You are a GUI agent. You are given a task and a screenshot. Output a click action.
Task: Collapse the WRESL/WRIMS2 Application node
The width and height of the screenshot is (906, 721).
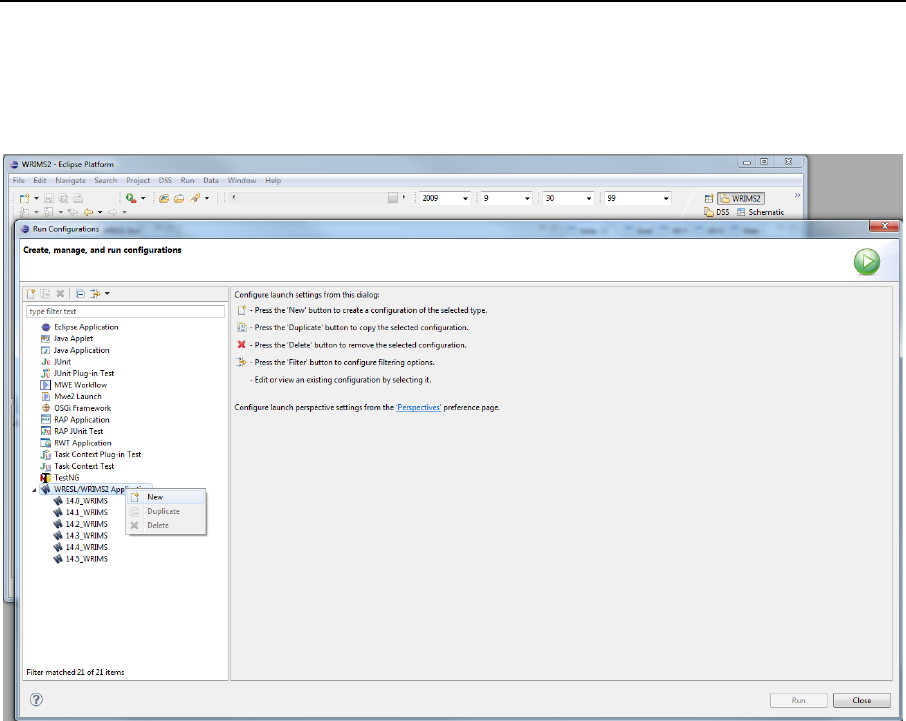pyautogui.click(x=34, y=490)
